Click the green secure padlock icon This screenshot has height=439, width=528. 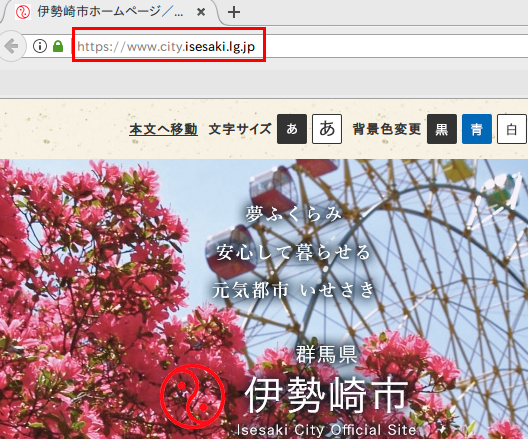coord(58,46)
